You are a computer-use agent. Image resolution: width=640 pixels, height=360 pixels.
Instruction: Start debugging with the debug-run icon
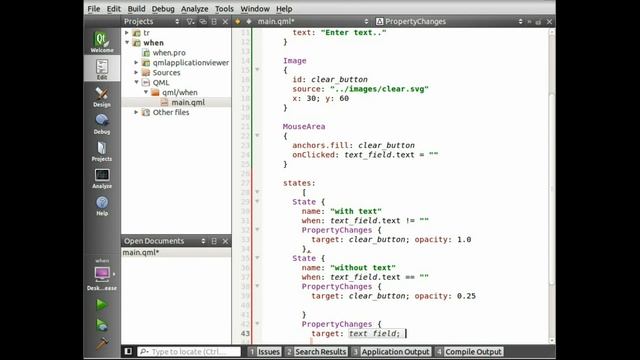(x=102, y=325)
